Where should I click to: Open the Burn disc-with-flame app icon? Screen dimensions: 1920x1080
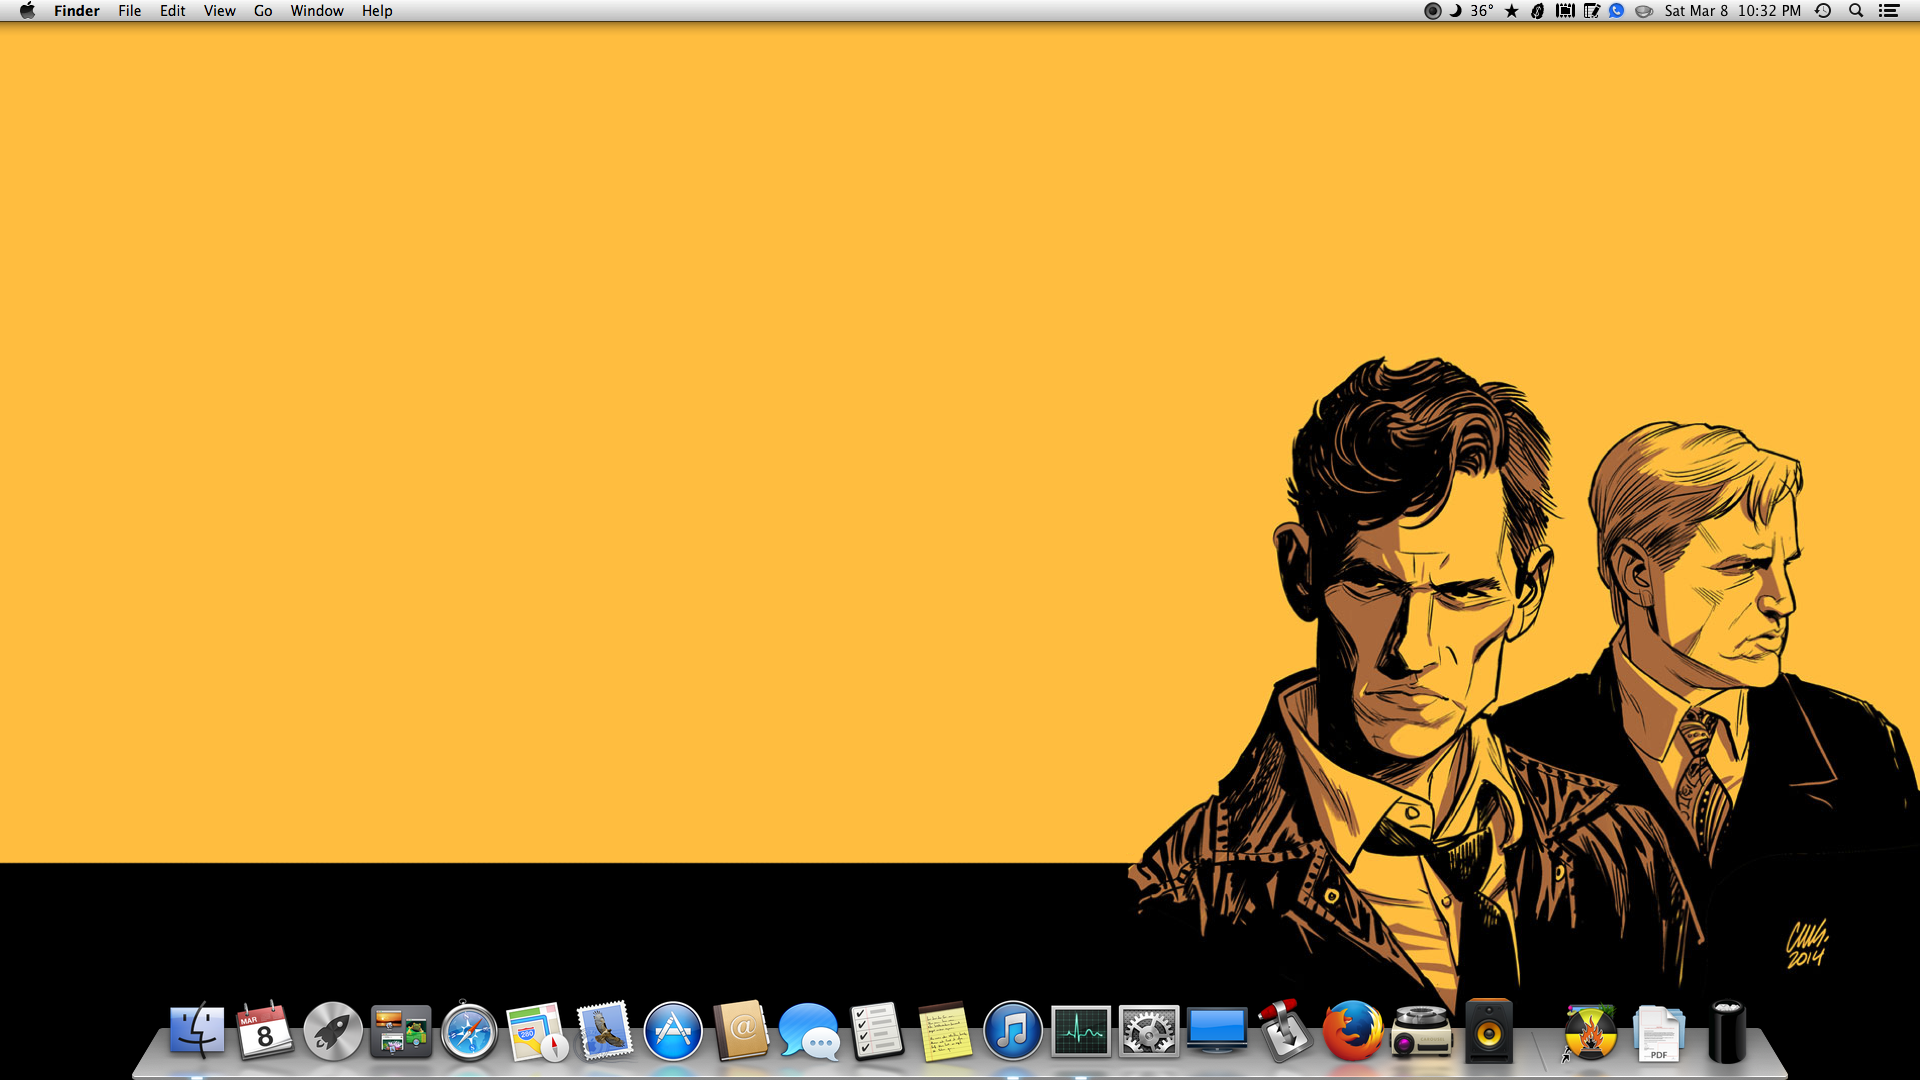click(1591, 1032)
